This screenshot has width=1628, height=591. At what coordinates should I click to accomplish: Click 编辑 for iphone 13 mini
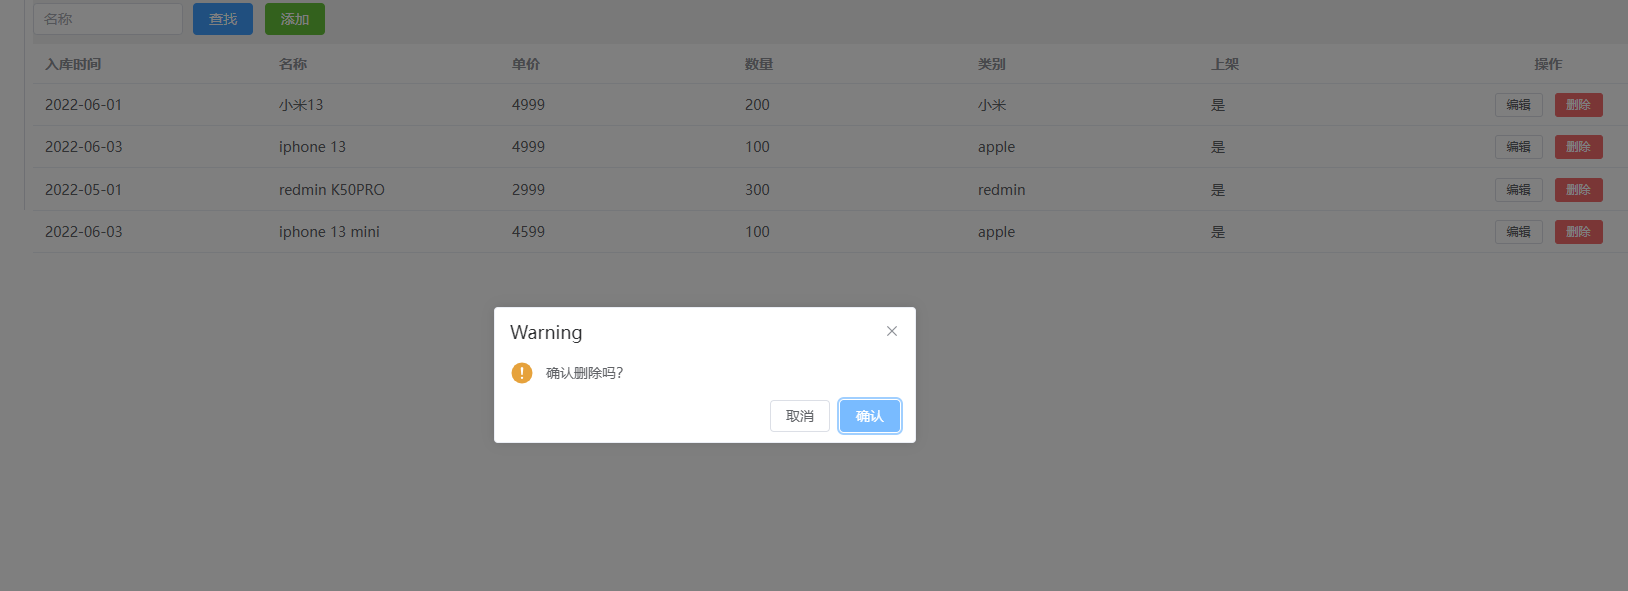(1518, 231)
